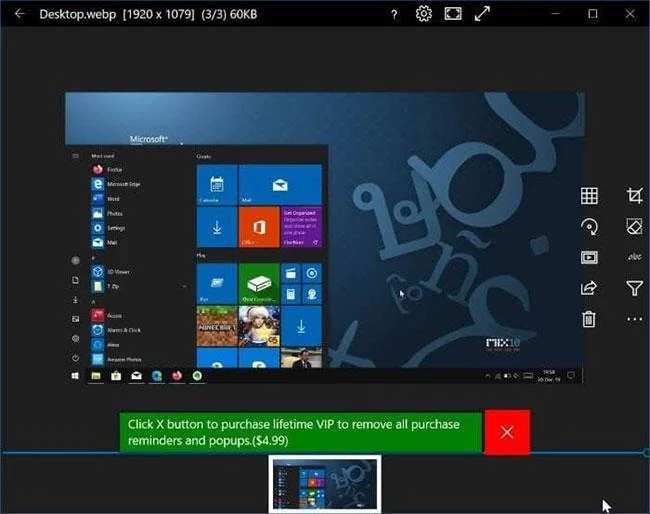Viewport: 650px width, 514px height.
Task: Select the Crop tool icon
Action: point(635,195)
